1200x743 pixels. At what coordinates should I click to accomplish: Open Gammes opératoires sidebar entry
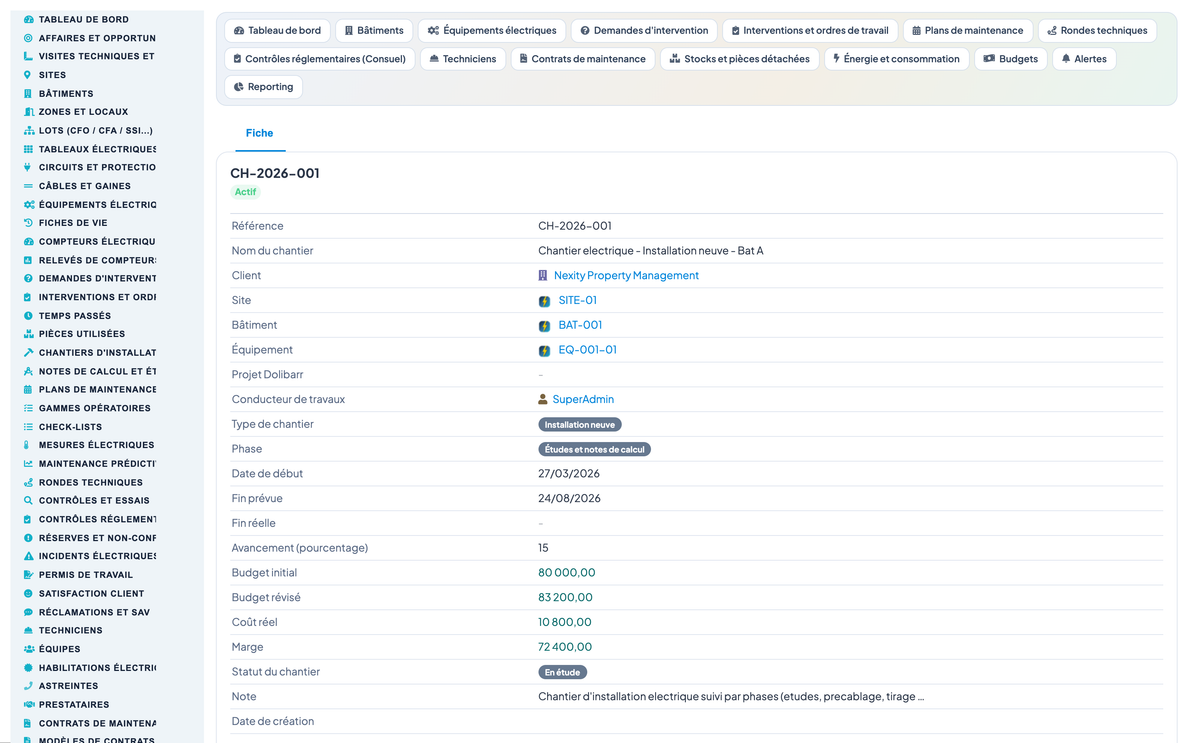coord(95,408)
